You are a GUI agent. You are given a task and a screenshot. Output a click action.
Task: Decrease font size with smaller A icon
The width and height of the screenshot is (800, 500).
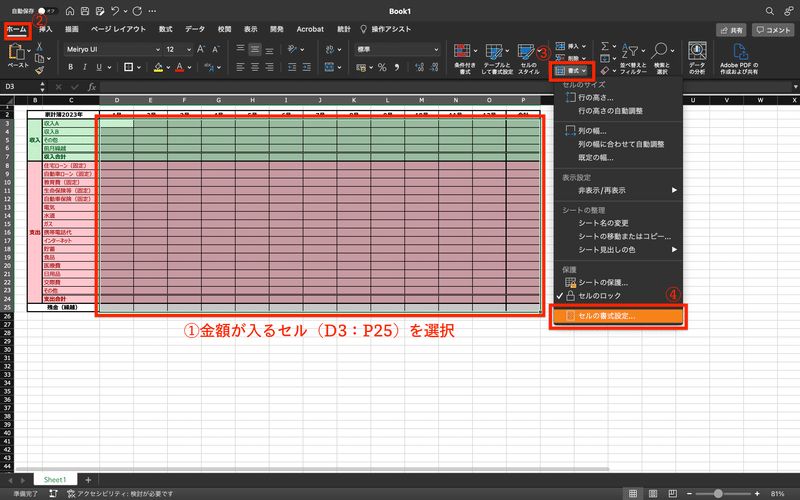coord(215,49)
